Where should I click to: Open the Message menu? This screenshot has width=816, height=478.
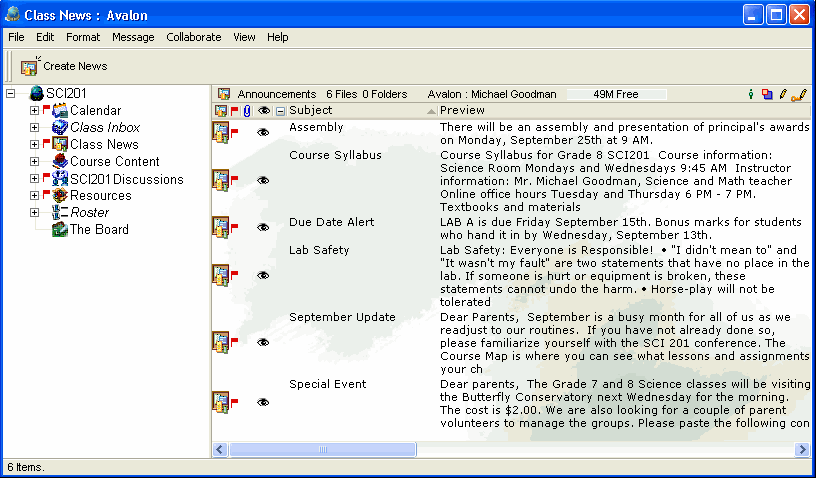[x=133, y=37]
